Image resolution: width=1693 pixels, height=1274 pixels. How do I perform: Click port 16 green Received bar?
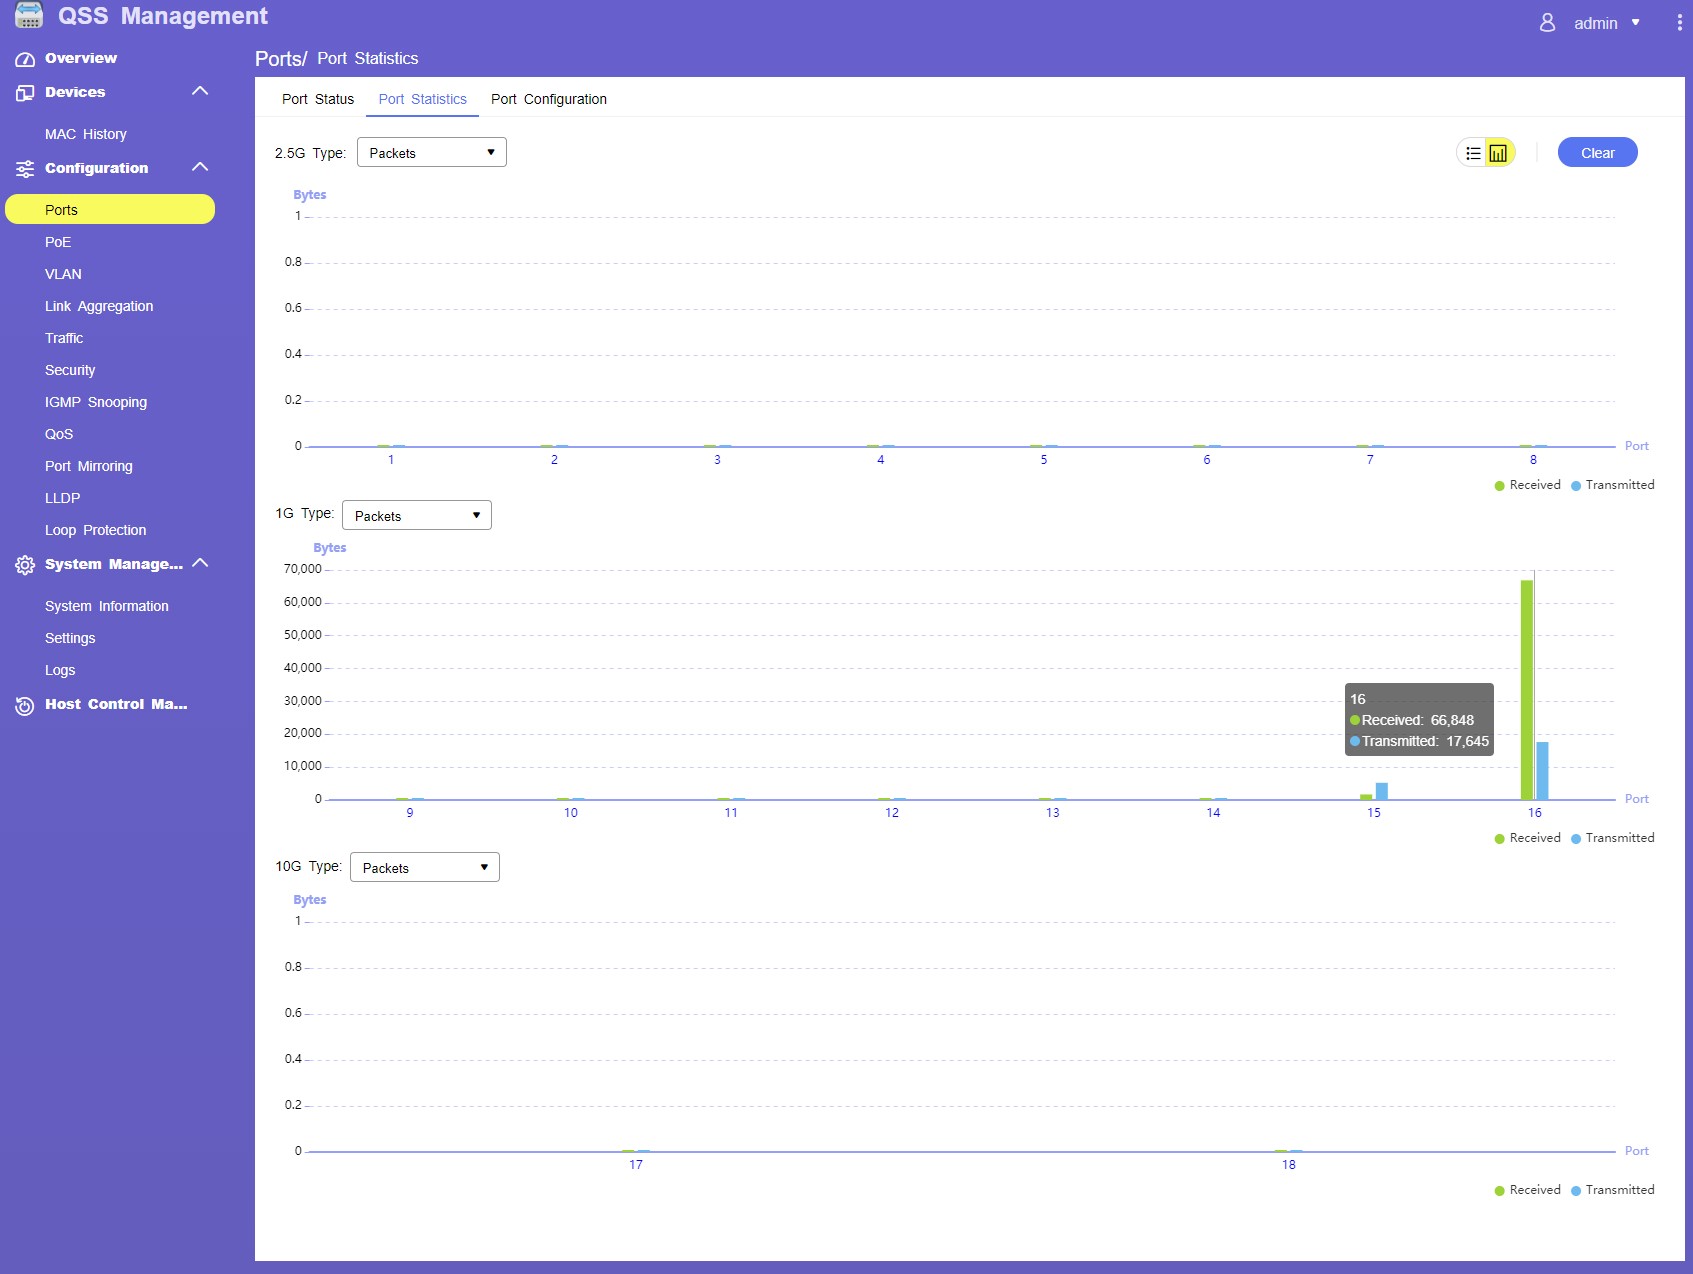click(x=1526, y=690)
